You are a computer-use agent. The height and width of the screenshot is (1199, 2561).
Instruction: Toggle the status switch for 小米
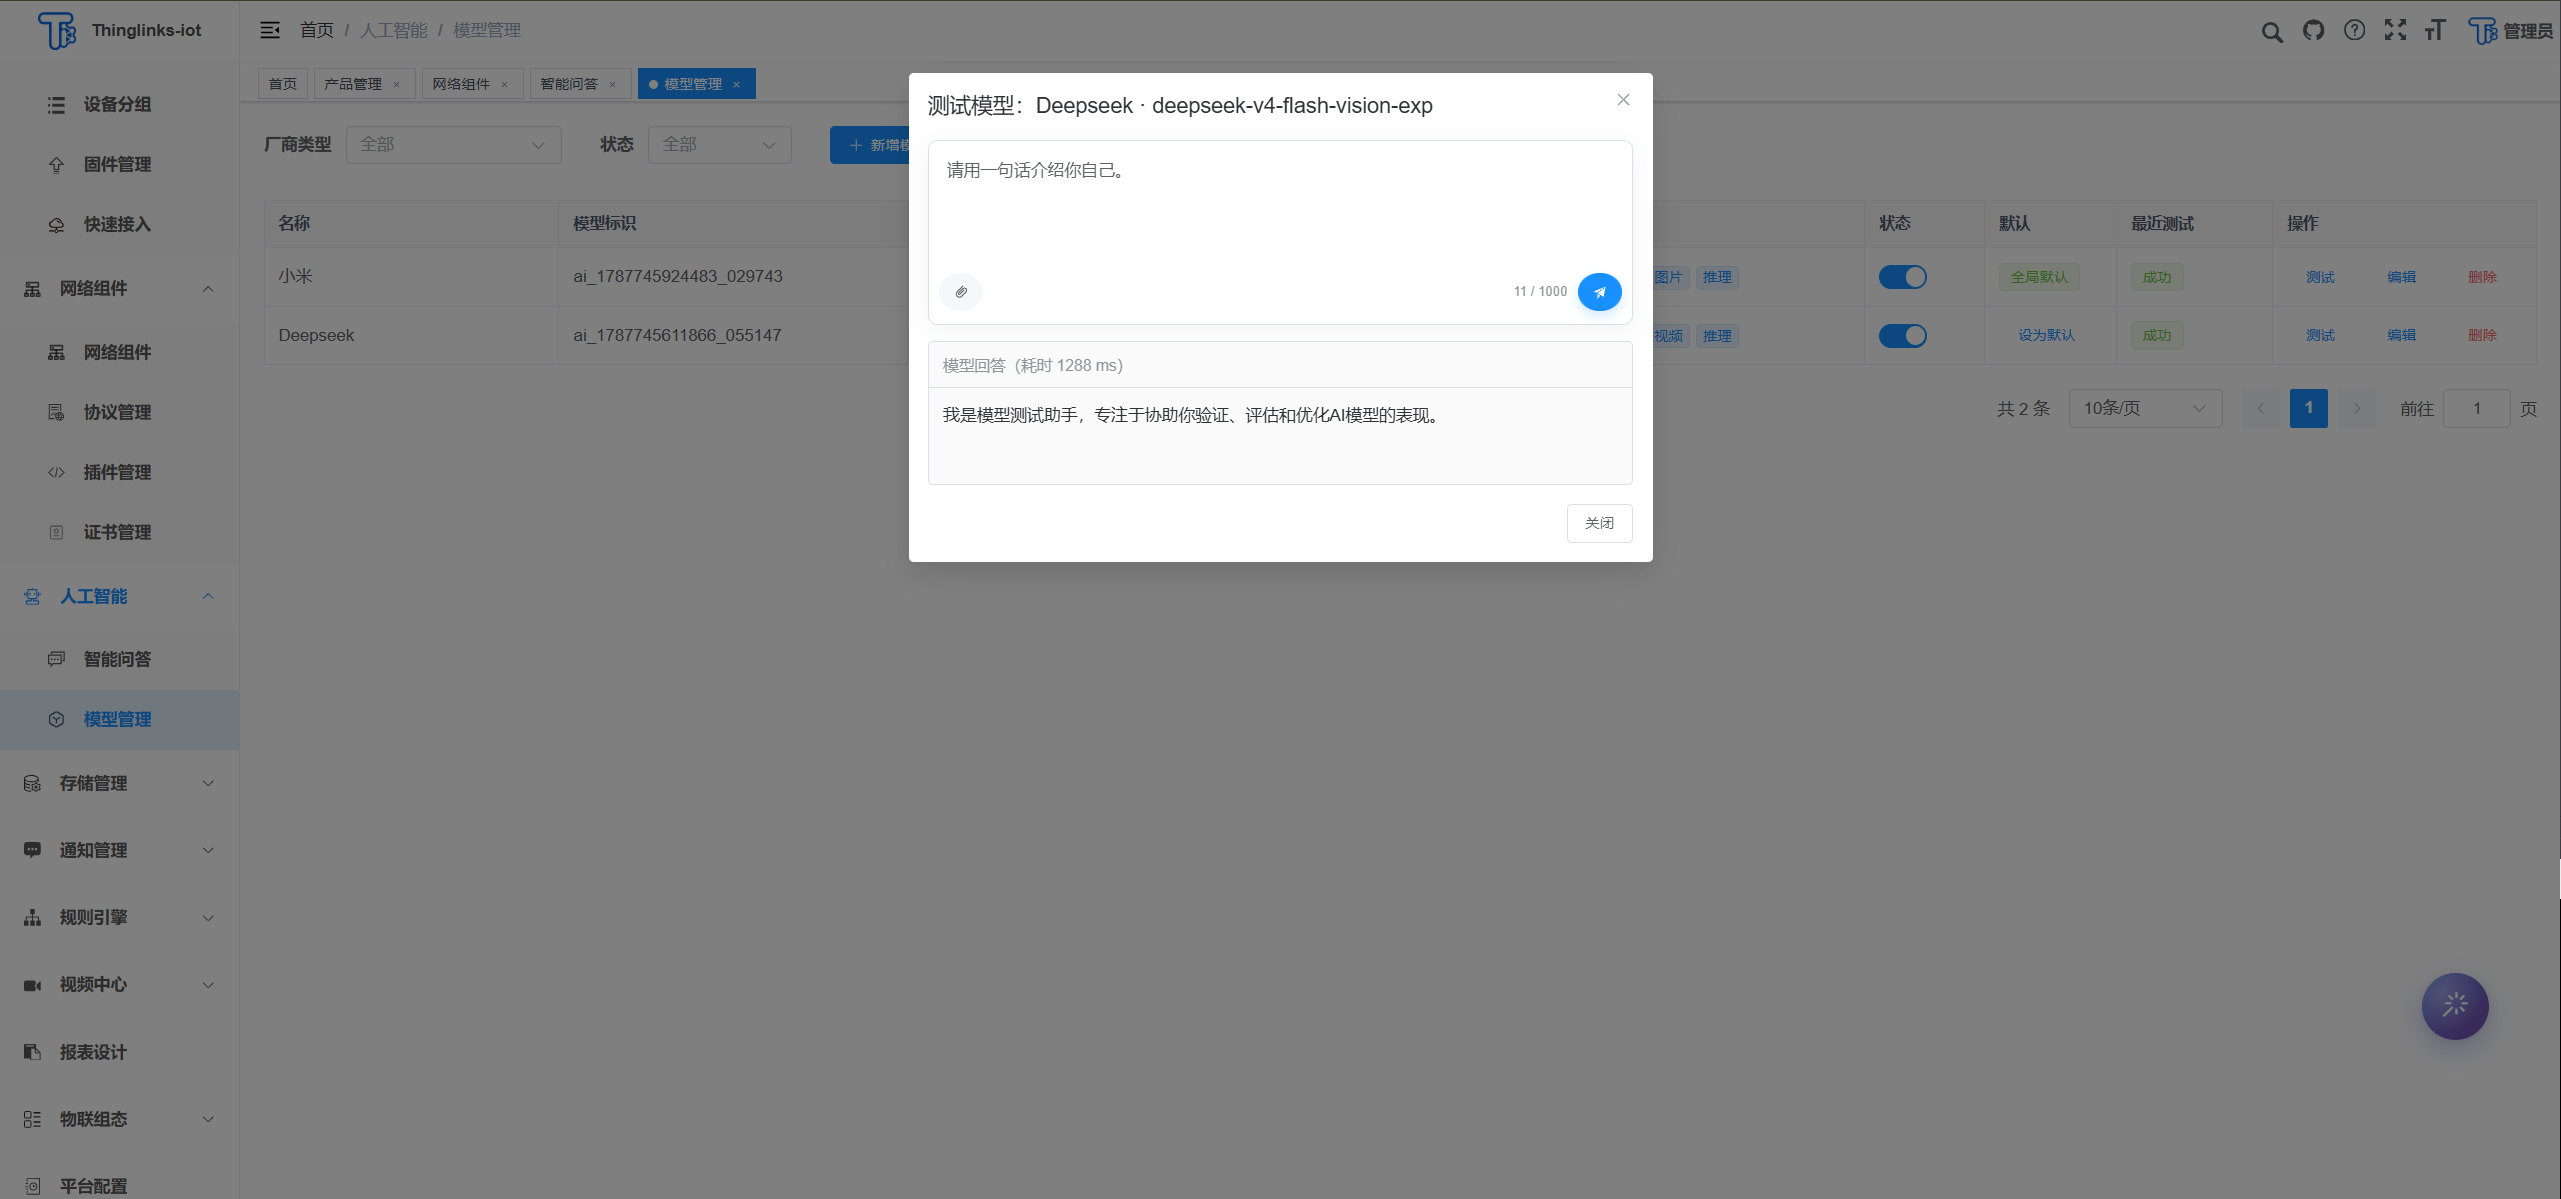click(x=1902, y=277)
